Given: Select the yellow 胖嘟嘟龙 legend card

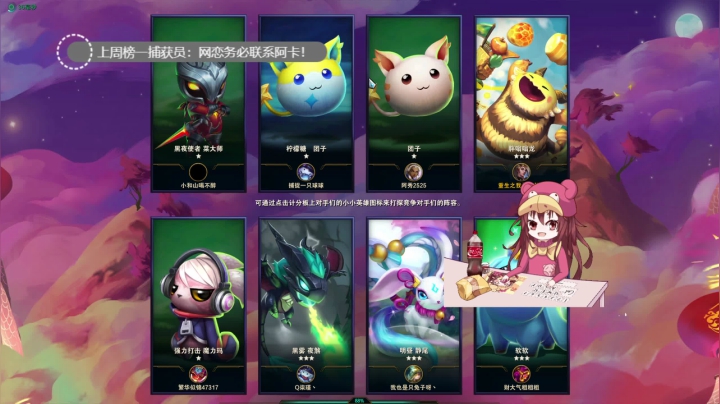Looking at the screenshot, I should (x=522, y=104).
